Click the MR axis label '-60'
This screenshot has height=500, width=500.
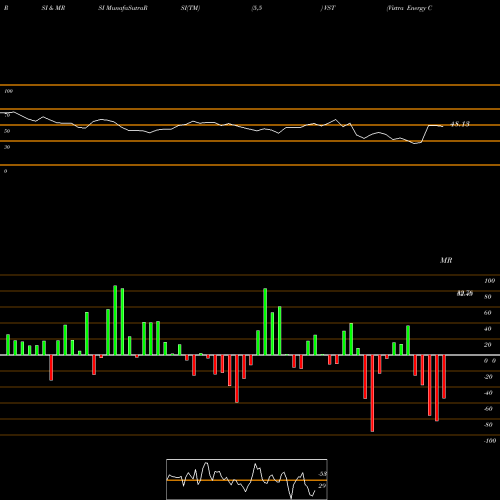pyautogui.click(x=488, y=409)
